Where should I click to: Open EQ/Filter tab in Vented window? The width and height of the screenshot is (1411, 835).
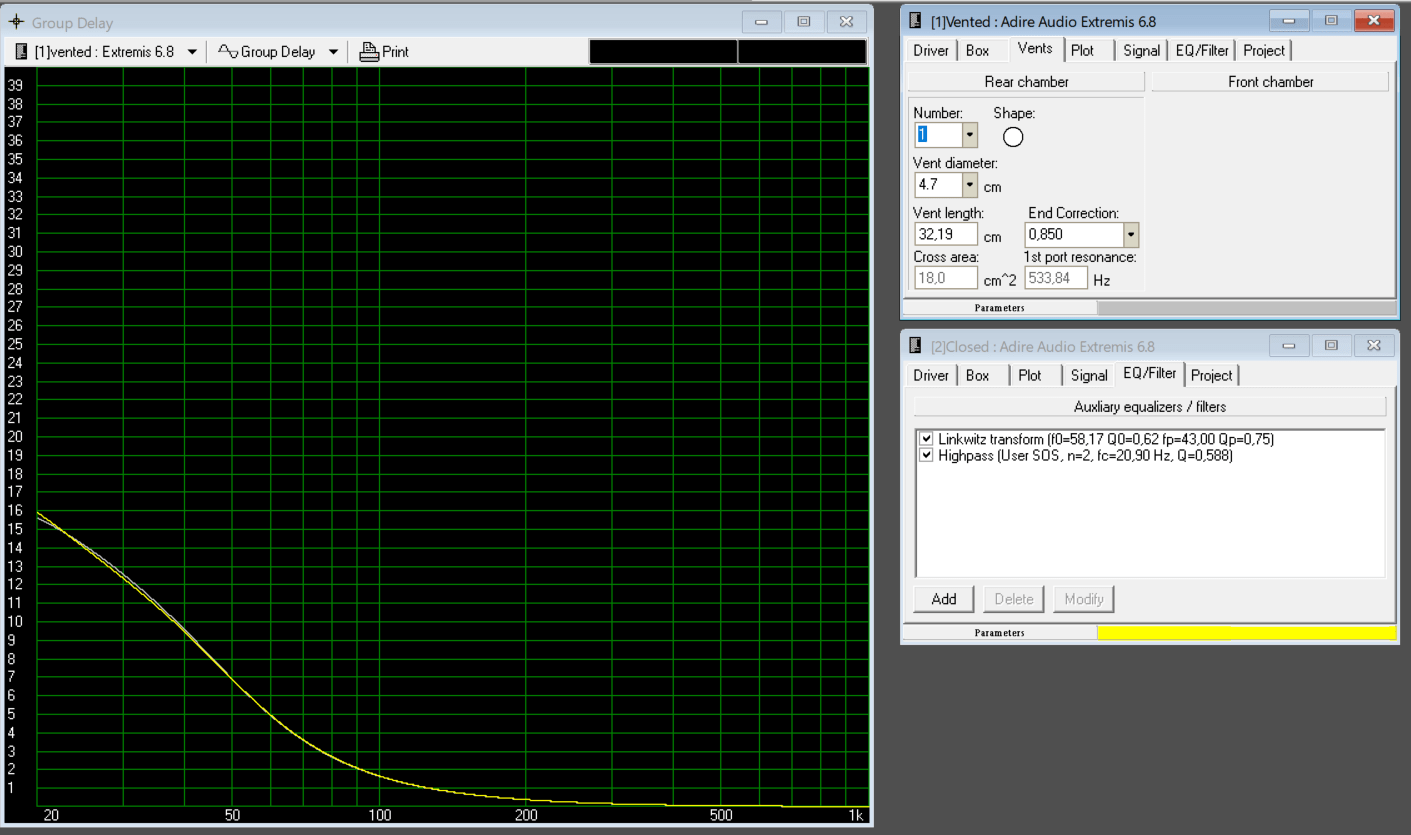[x=1202, y=50]
